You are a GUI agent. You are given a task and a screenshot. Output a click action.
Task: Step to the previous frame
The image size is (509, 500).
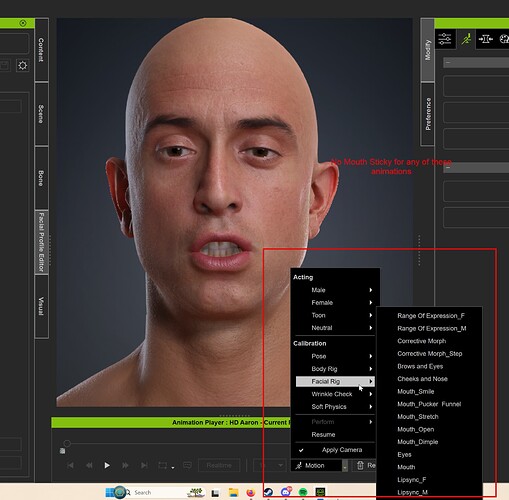click(x=89, y=465)
